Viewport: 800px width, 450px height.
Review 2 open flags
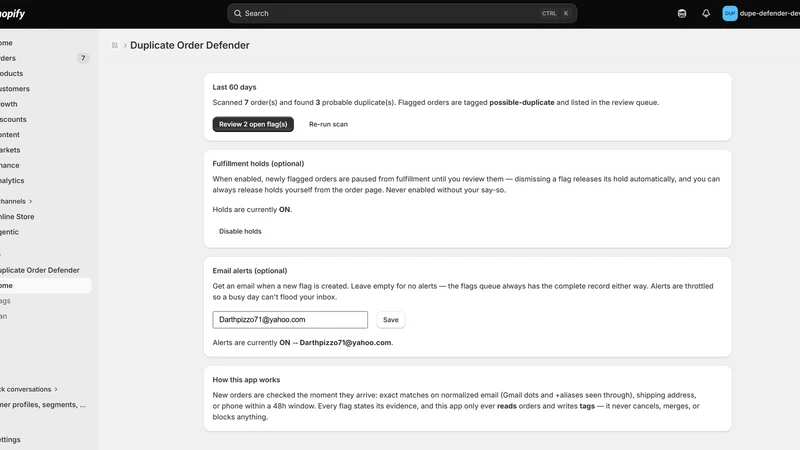(253, 124)
